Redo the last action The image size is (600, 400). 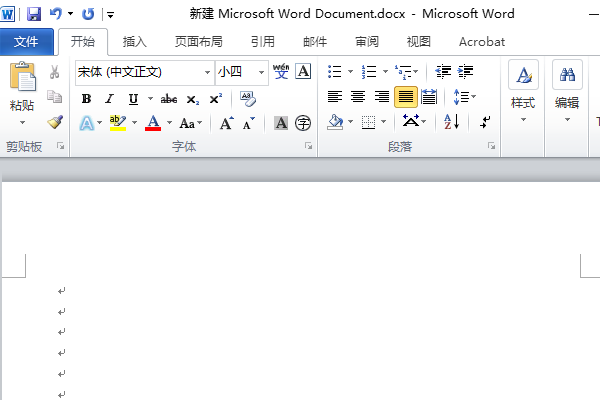(x=88, y=15)
